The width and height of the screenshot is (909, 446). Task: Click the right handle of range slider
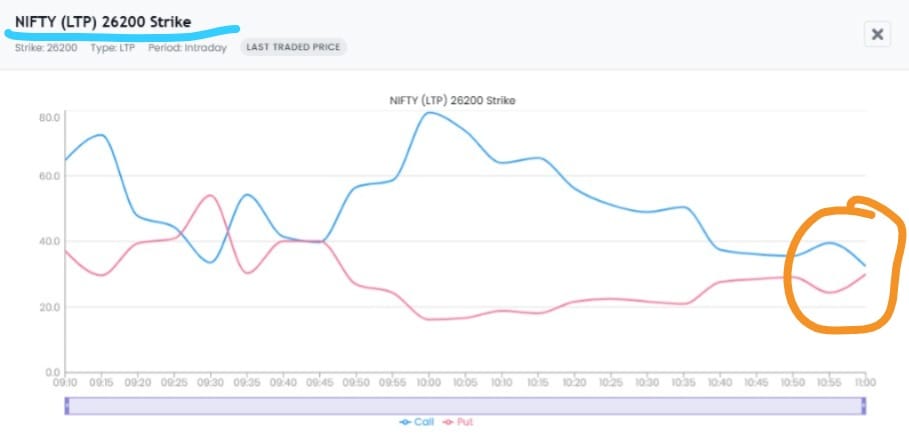pos(862,405)
